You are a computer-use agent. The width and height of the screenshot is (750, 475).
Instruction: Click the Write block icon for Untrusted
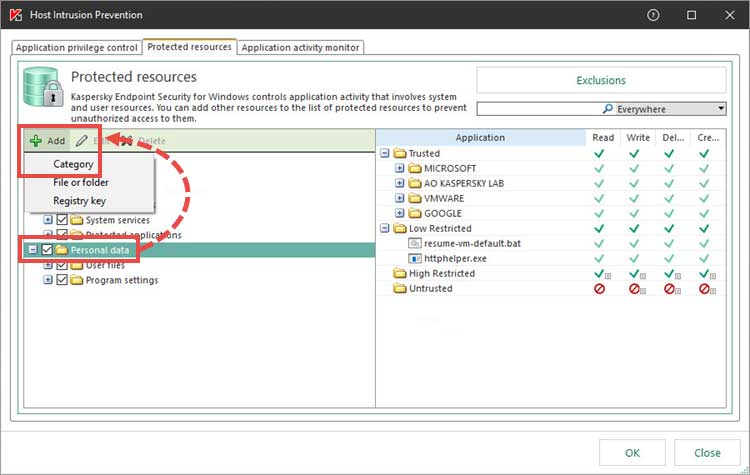[634, 289]
